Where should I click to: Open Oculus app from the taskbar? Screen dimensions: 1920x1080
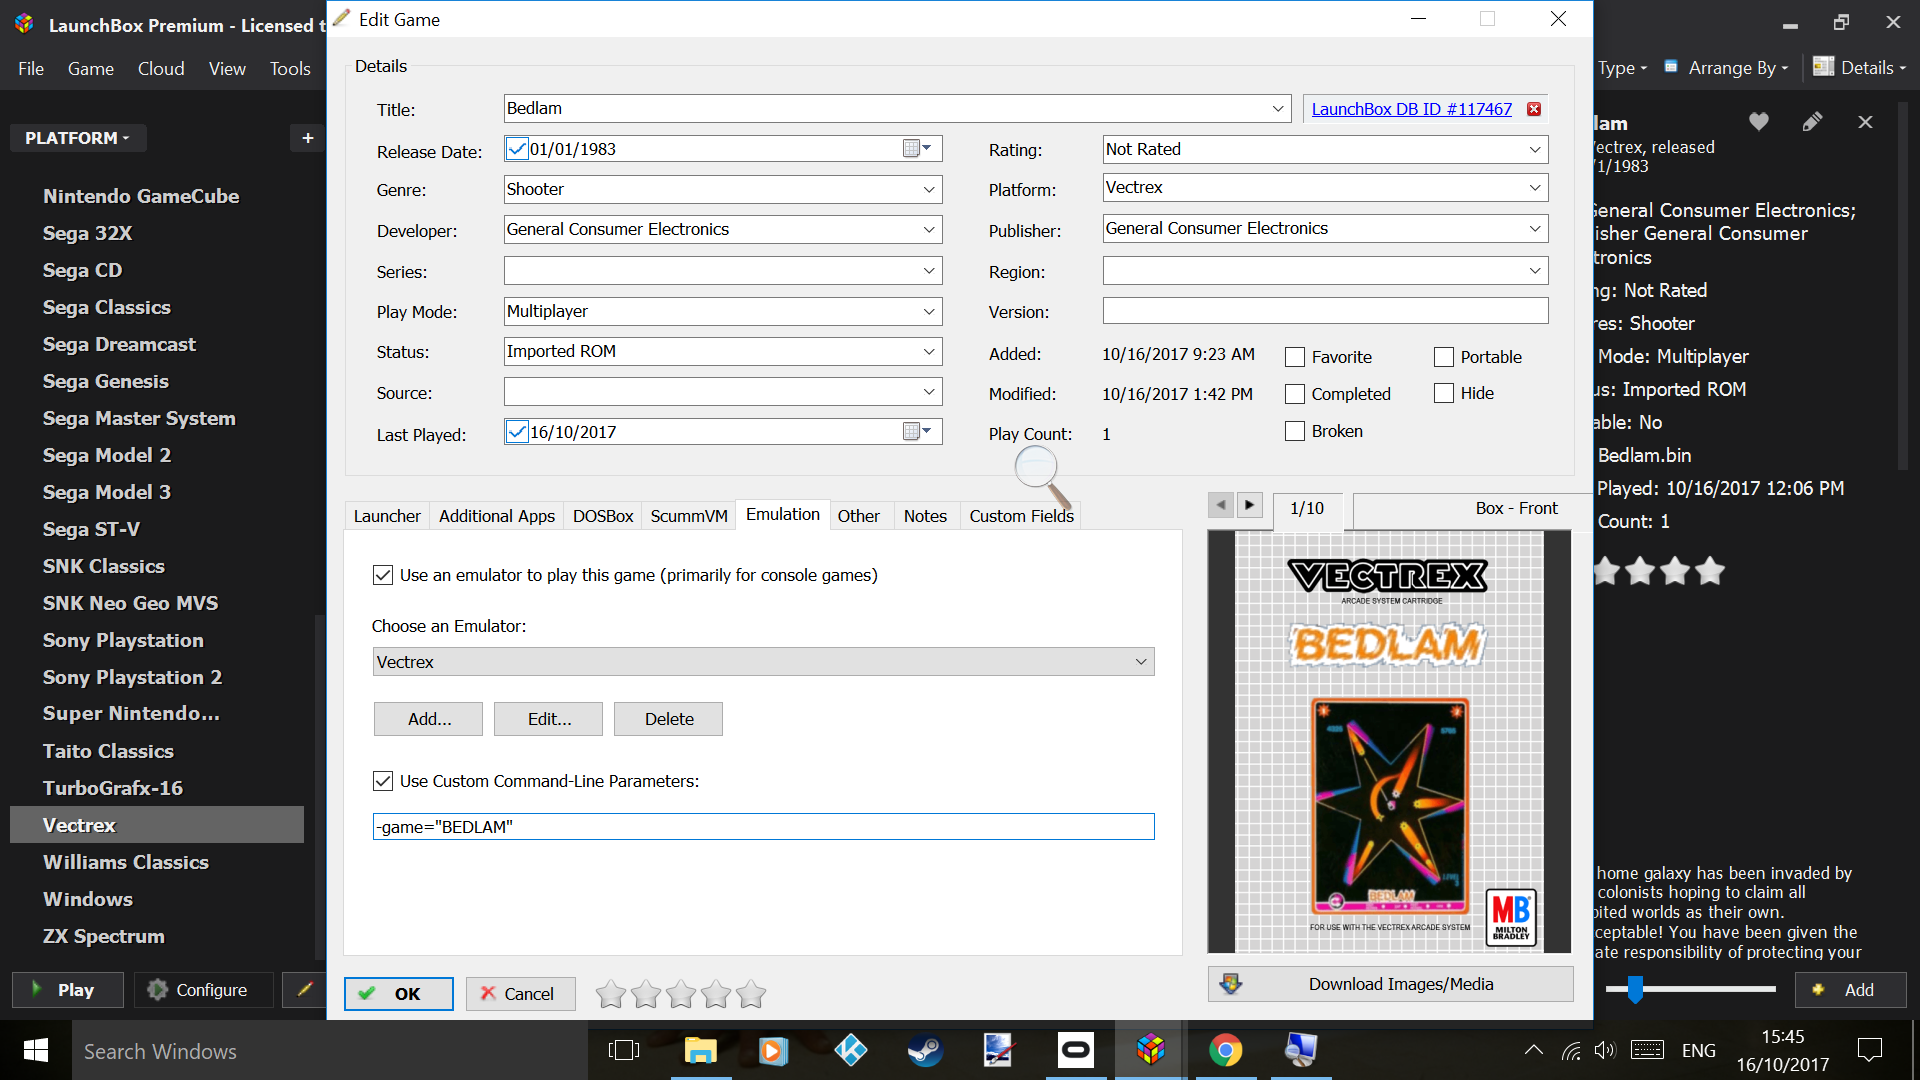pyautogui.click(x=1075, y=1050)
